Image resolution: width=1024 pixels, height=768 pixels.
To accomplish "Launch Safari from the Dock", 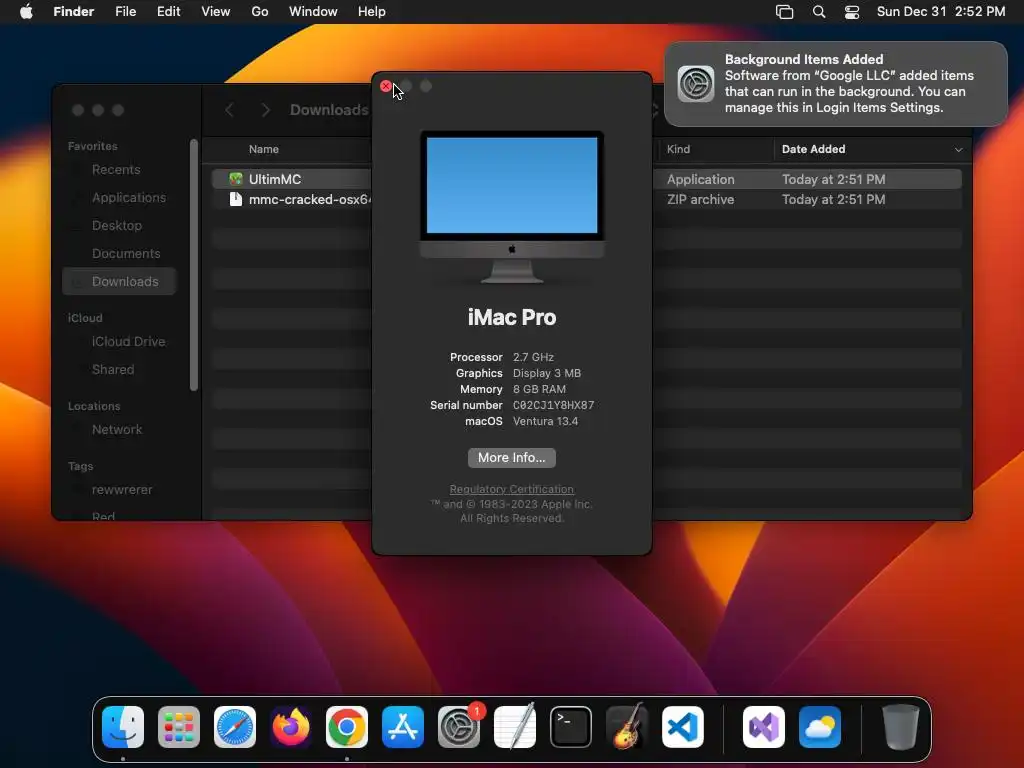I will 235,727.
